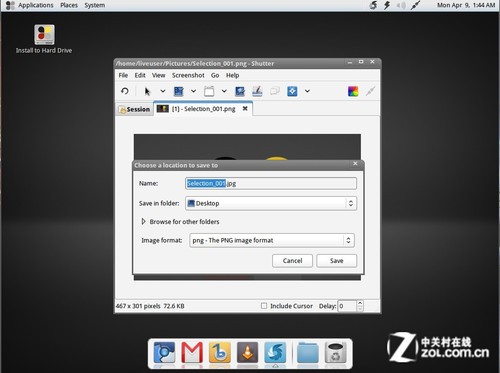
Task: Click the Install to Hard Drive desktop icon
Action: tap(44, 39)
